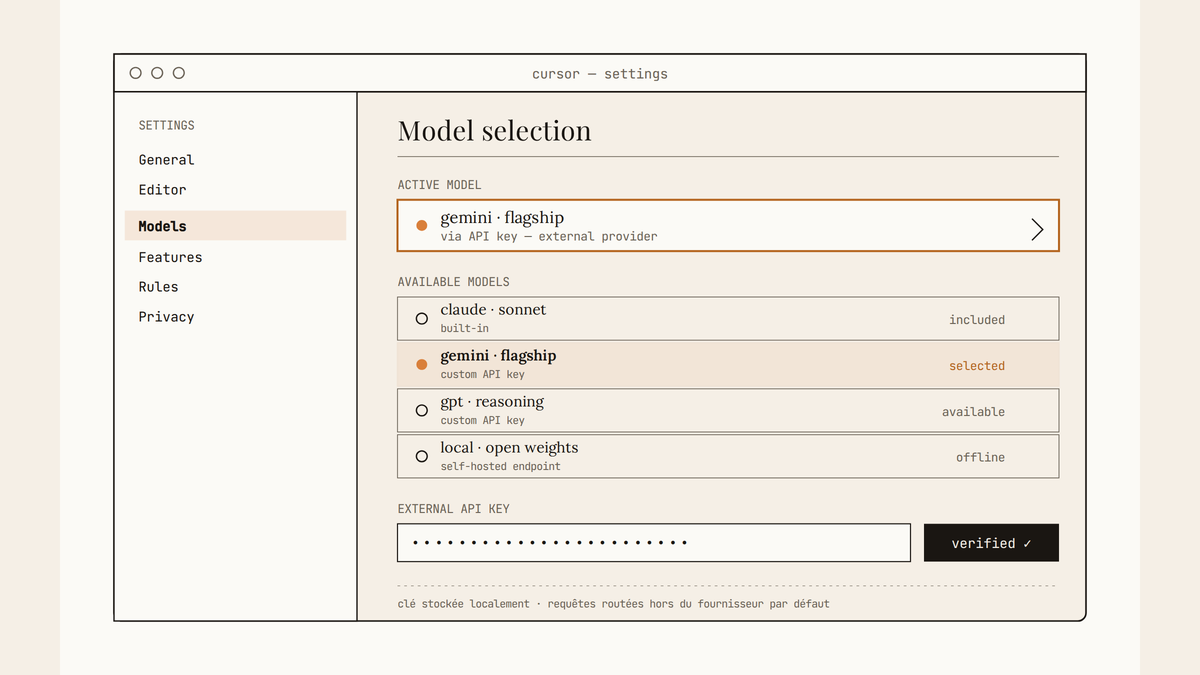Image resolution: width=1200 pixels, height=675 pixels.
Task: Click 'custom API key' under gemini · flagship
Action: [x=482, y=374]
